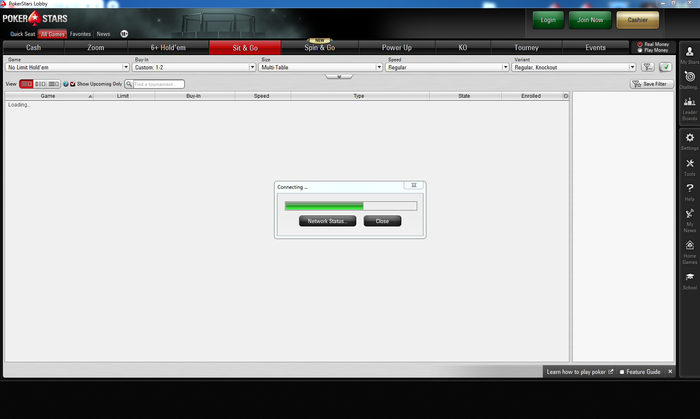This screenshot has height=419, width=700.
Task: Click the PokerStars logo
Action: (35, 18)
